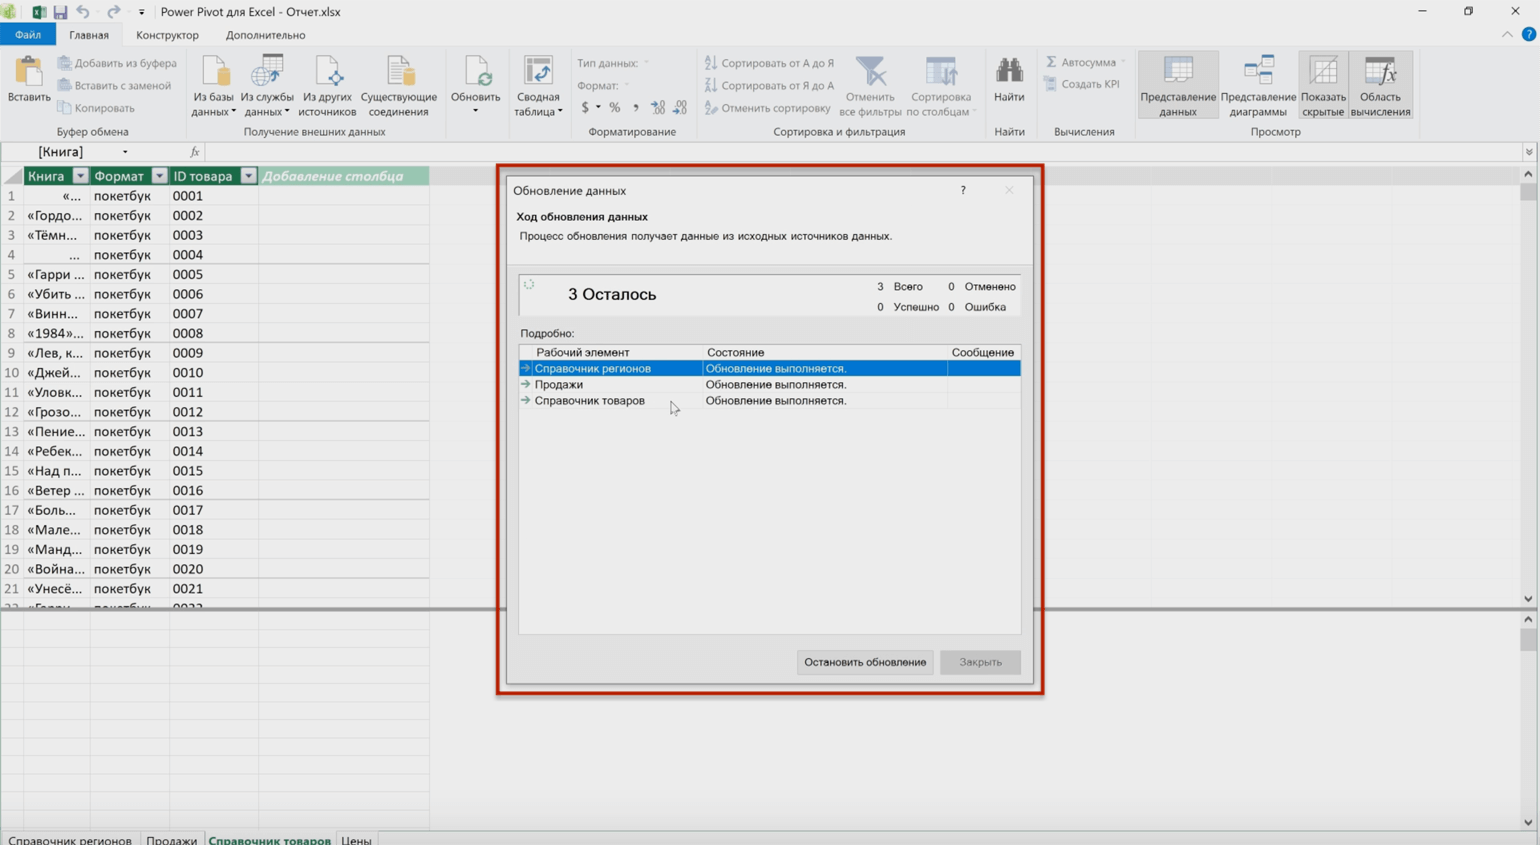Click Отменить все фильтры icon
The width and height of the screenshot is (1540, 845).
tap(871, 71)
